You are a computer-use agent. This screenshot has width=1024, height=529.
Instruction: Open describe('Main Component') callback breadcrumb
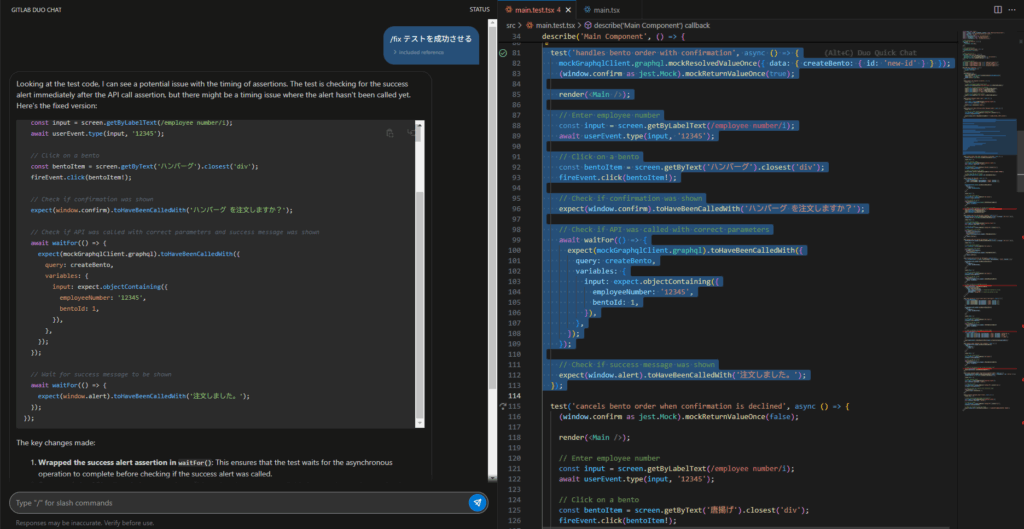point(652,25)
